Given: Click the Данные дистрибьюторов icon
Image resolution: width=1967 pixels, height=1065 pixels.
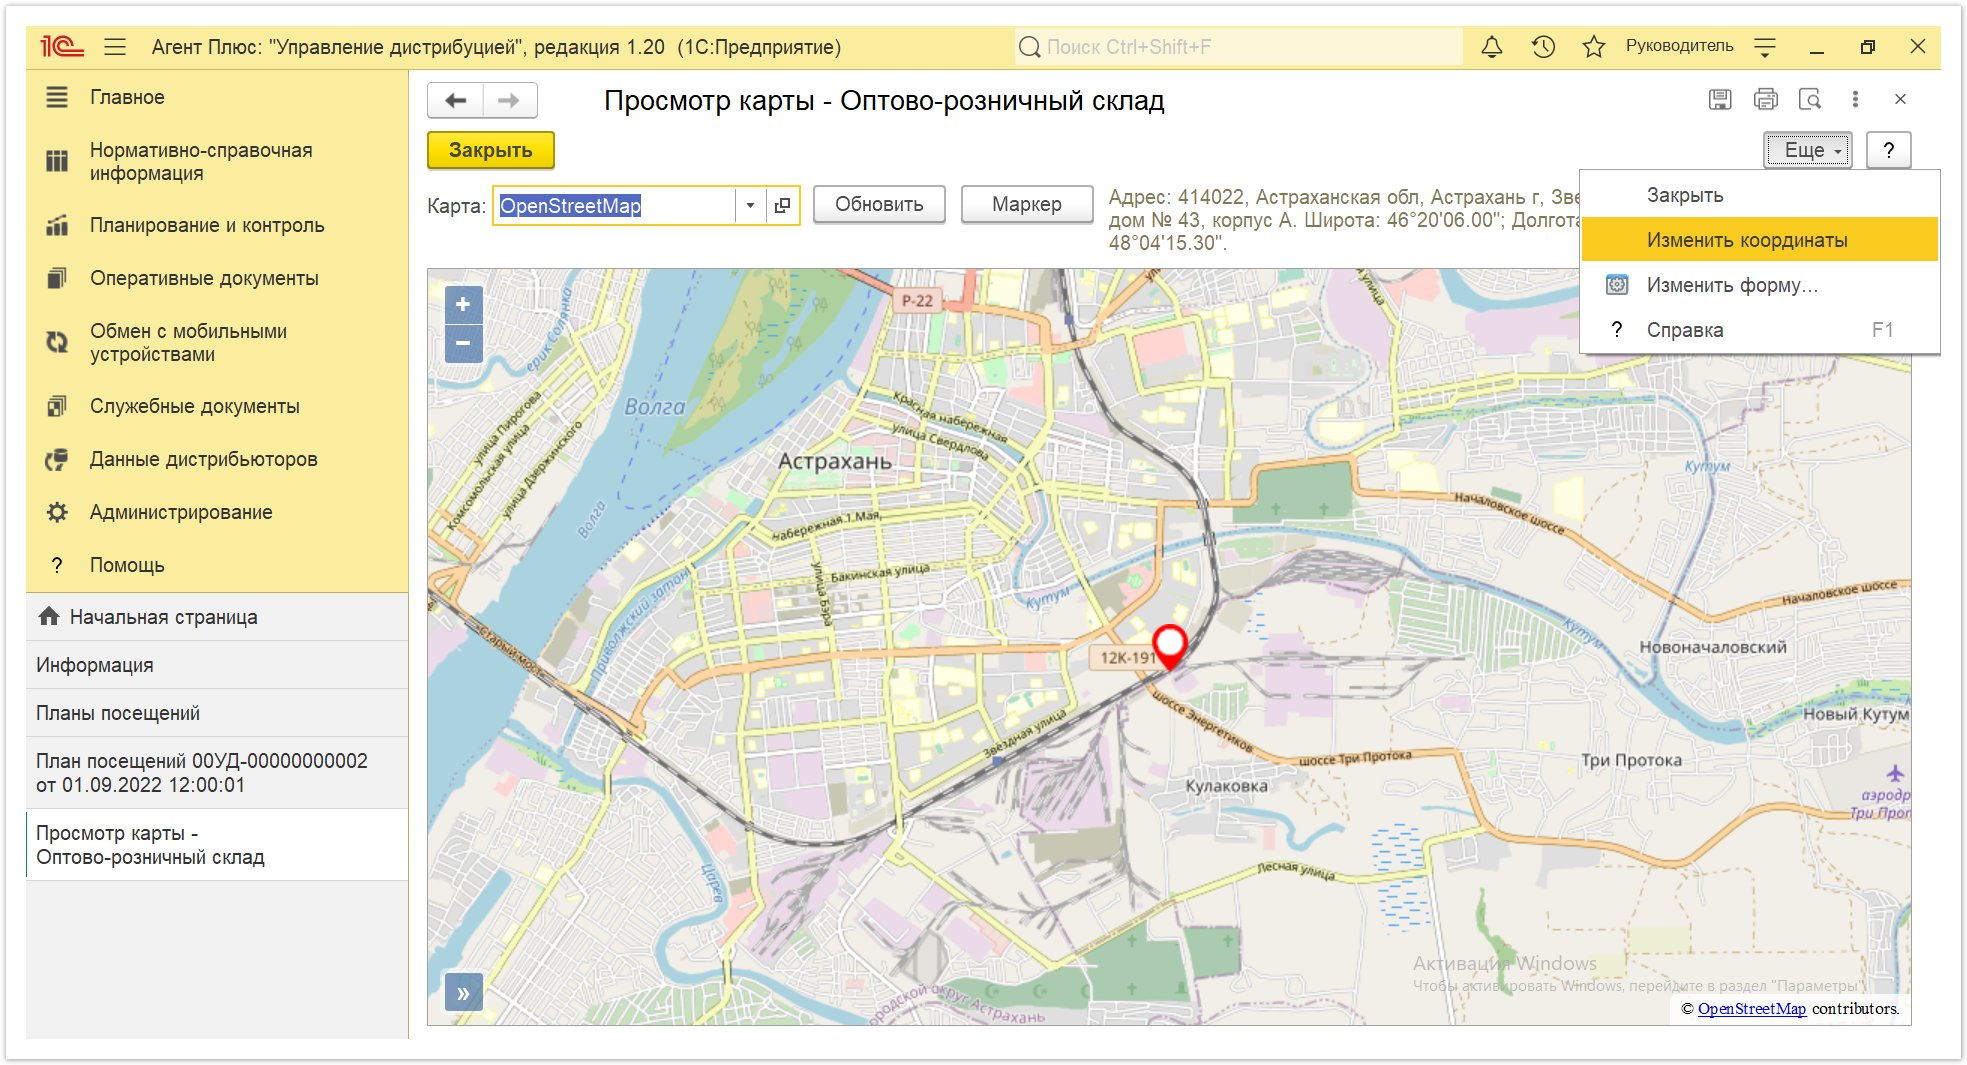Looking at the screenshot, I should pos(57,459).
